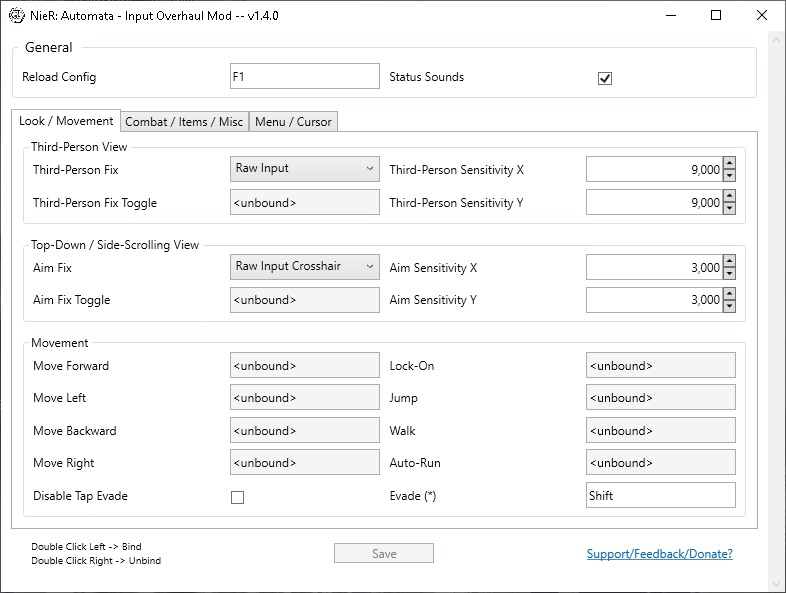The width and height of the screenshot is (786, 593).
Task: Increase Aim Sensitivity X with up arrow
Action: [729, 261]
